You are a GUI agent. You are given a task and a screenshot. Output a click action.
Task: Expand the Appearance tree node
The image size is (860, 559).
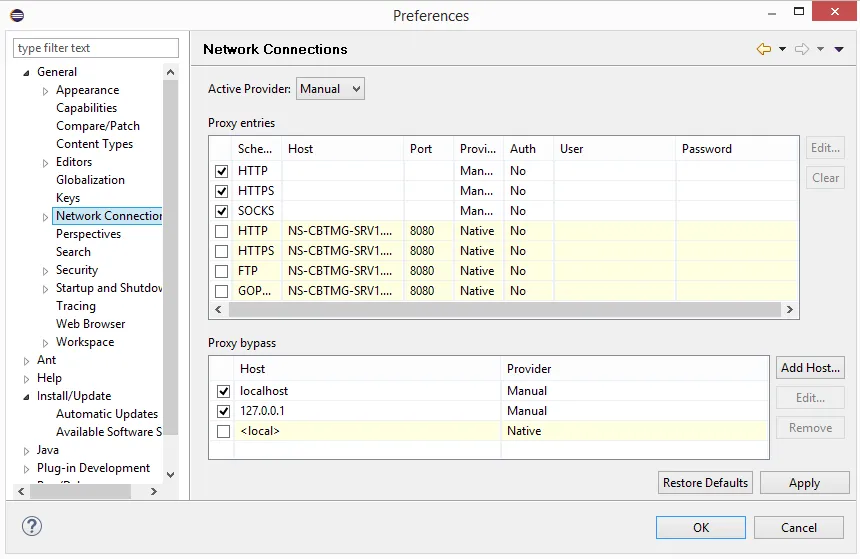tap(46, 91)
